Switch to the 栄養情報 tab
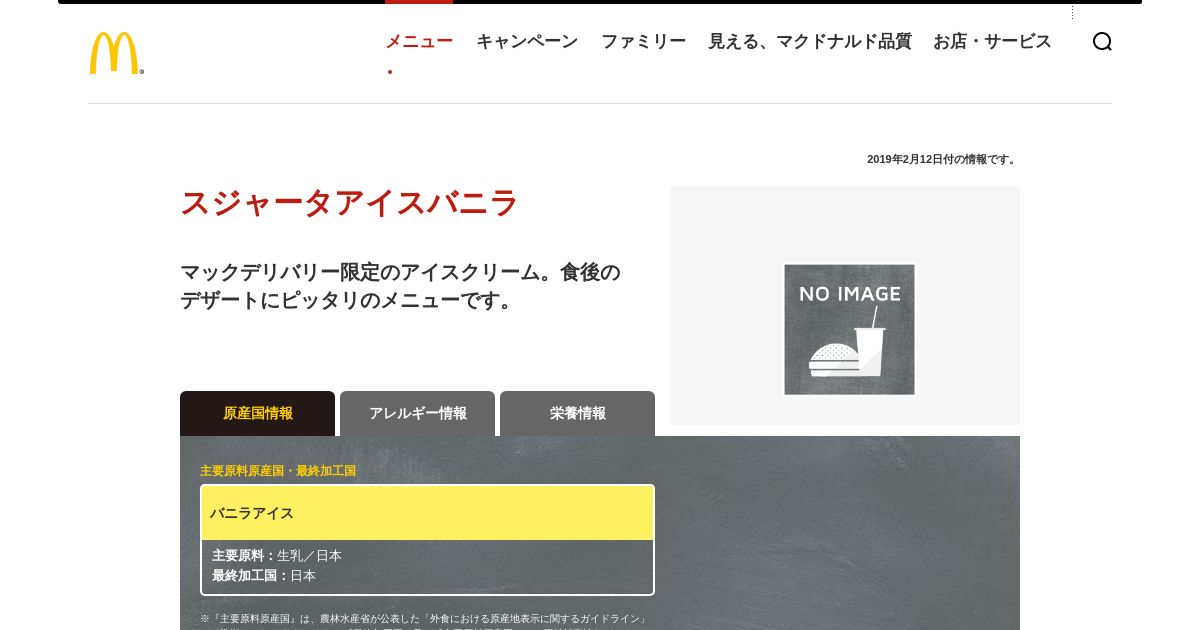The width and height of the screenshot is (1200, 630). point(577,413)
